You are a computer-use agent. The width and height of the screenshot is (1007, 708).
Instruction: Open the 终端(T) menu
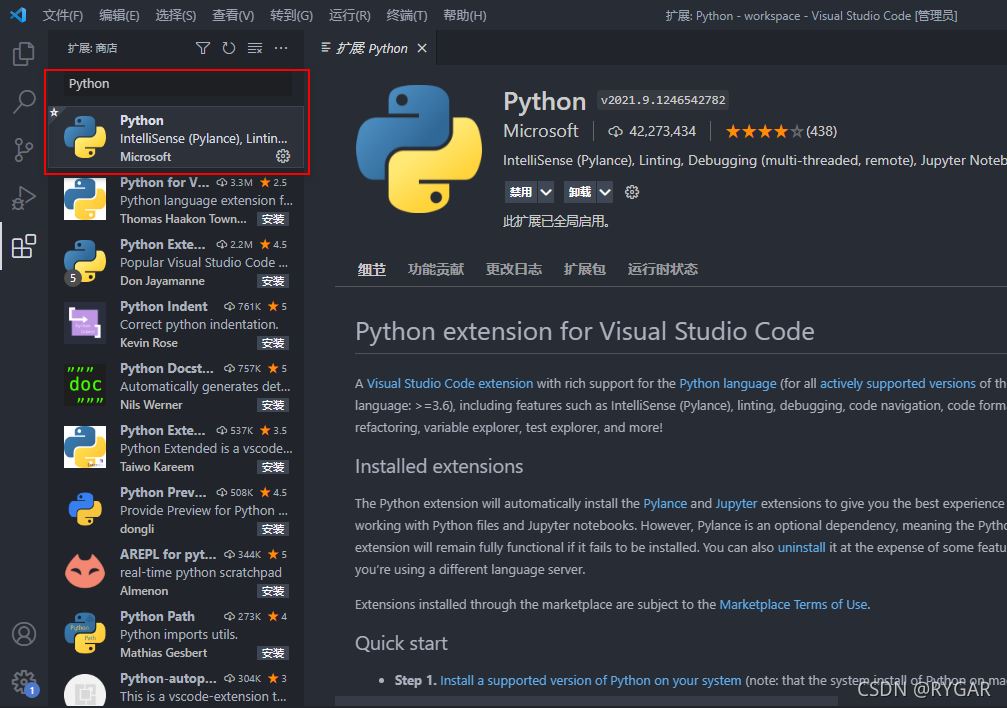(406, 16)
